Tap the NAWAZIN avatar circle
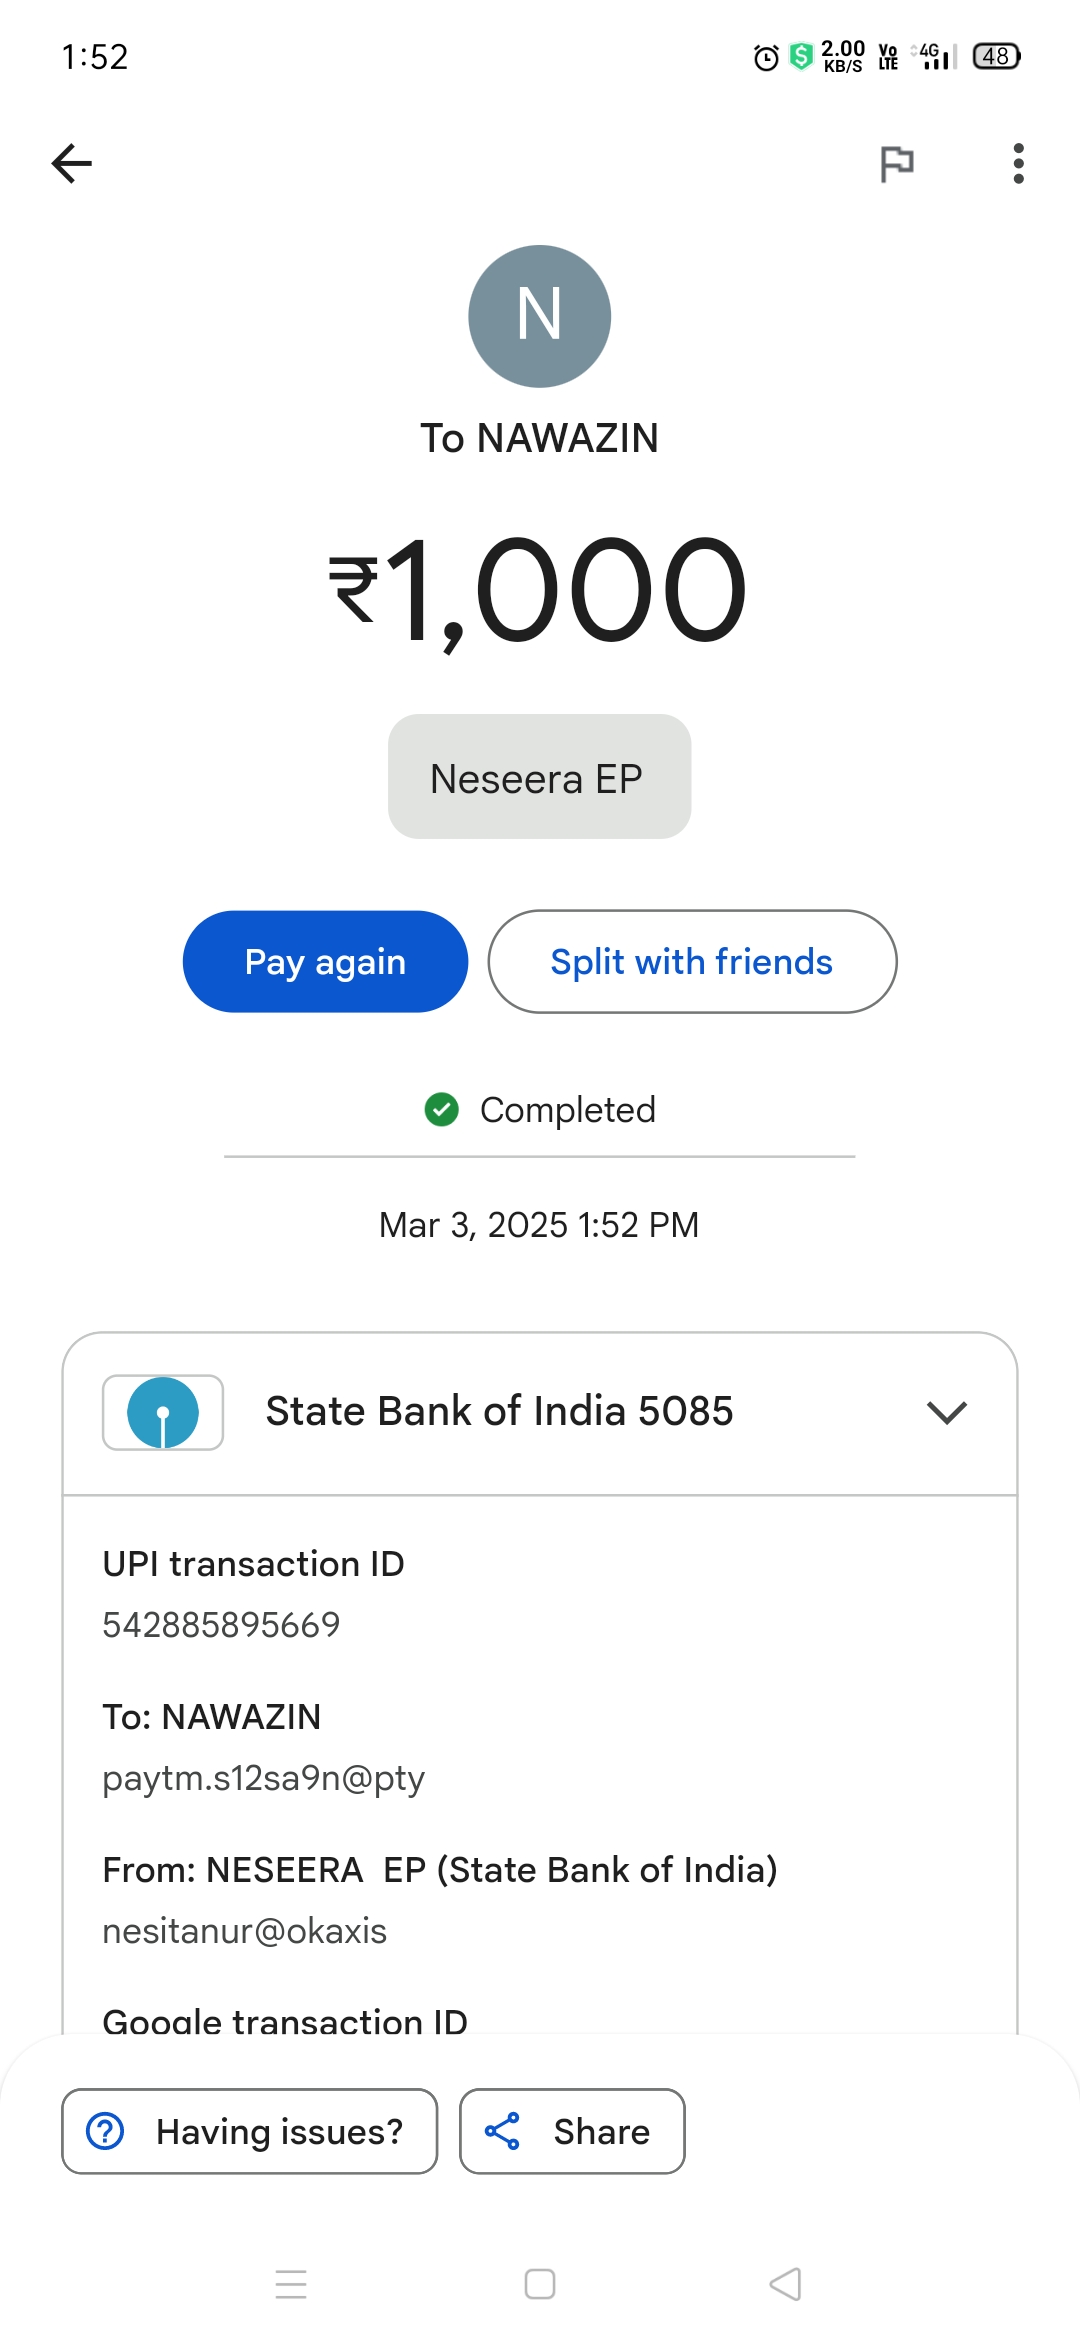The image size is (1080, 2340). [539, 316]
